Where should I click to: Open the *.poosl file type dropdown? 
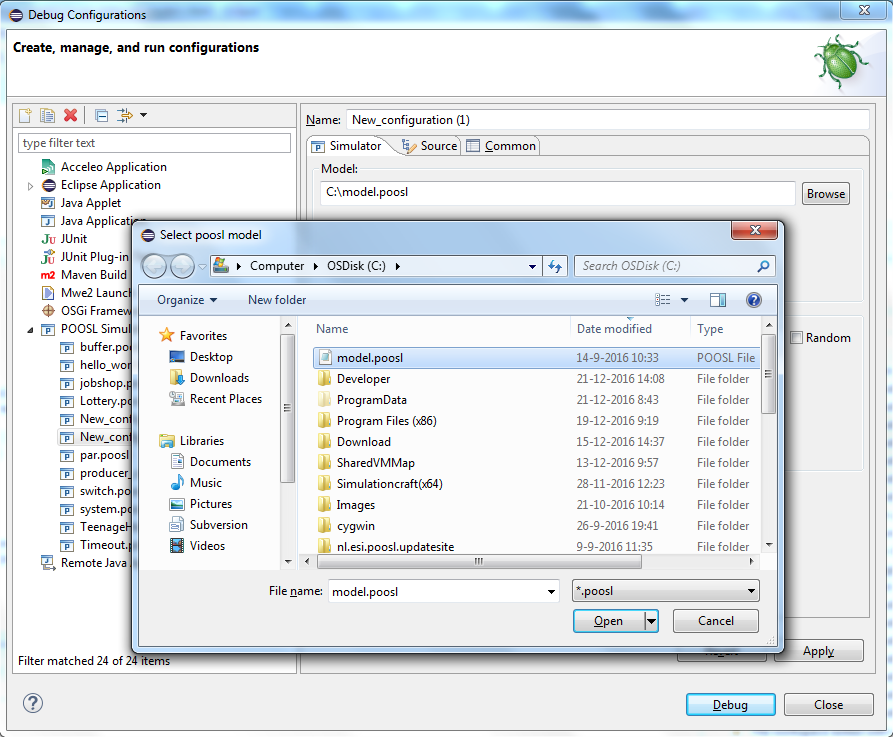(665, 591)
